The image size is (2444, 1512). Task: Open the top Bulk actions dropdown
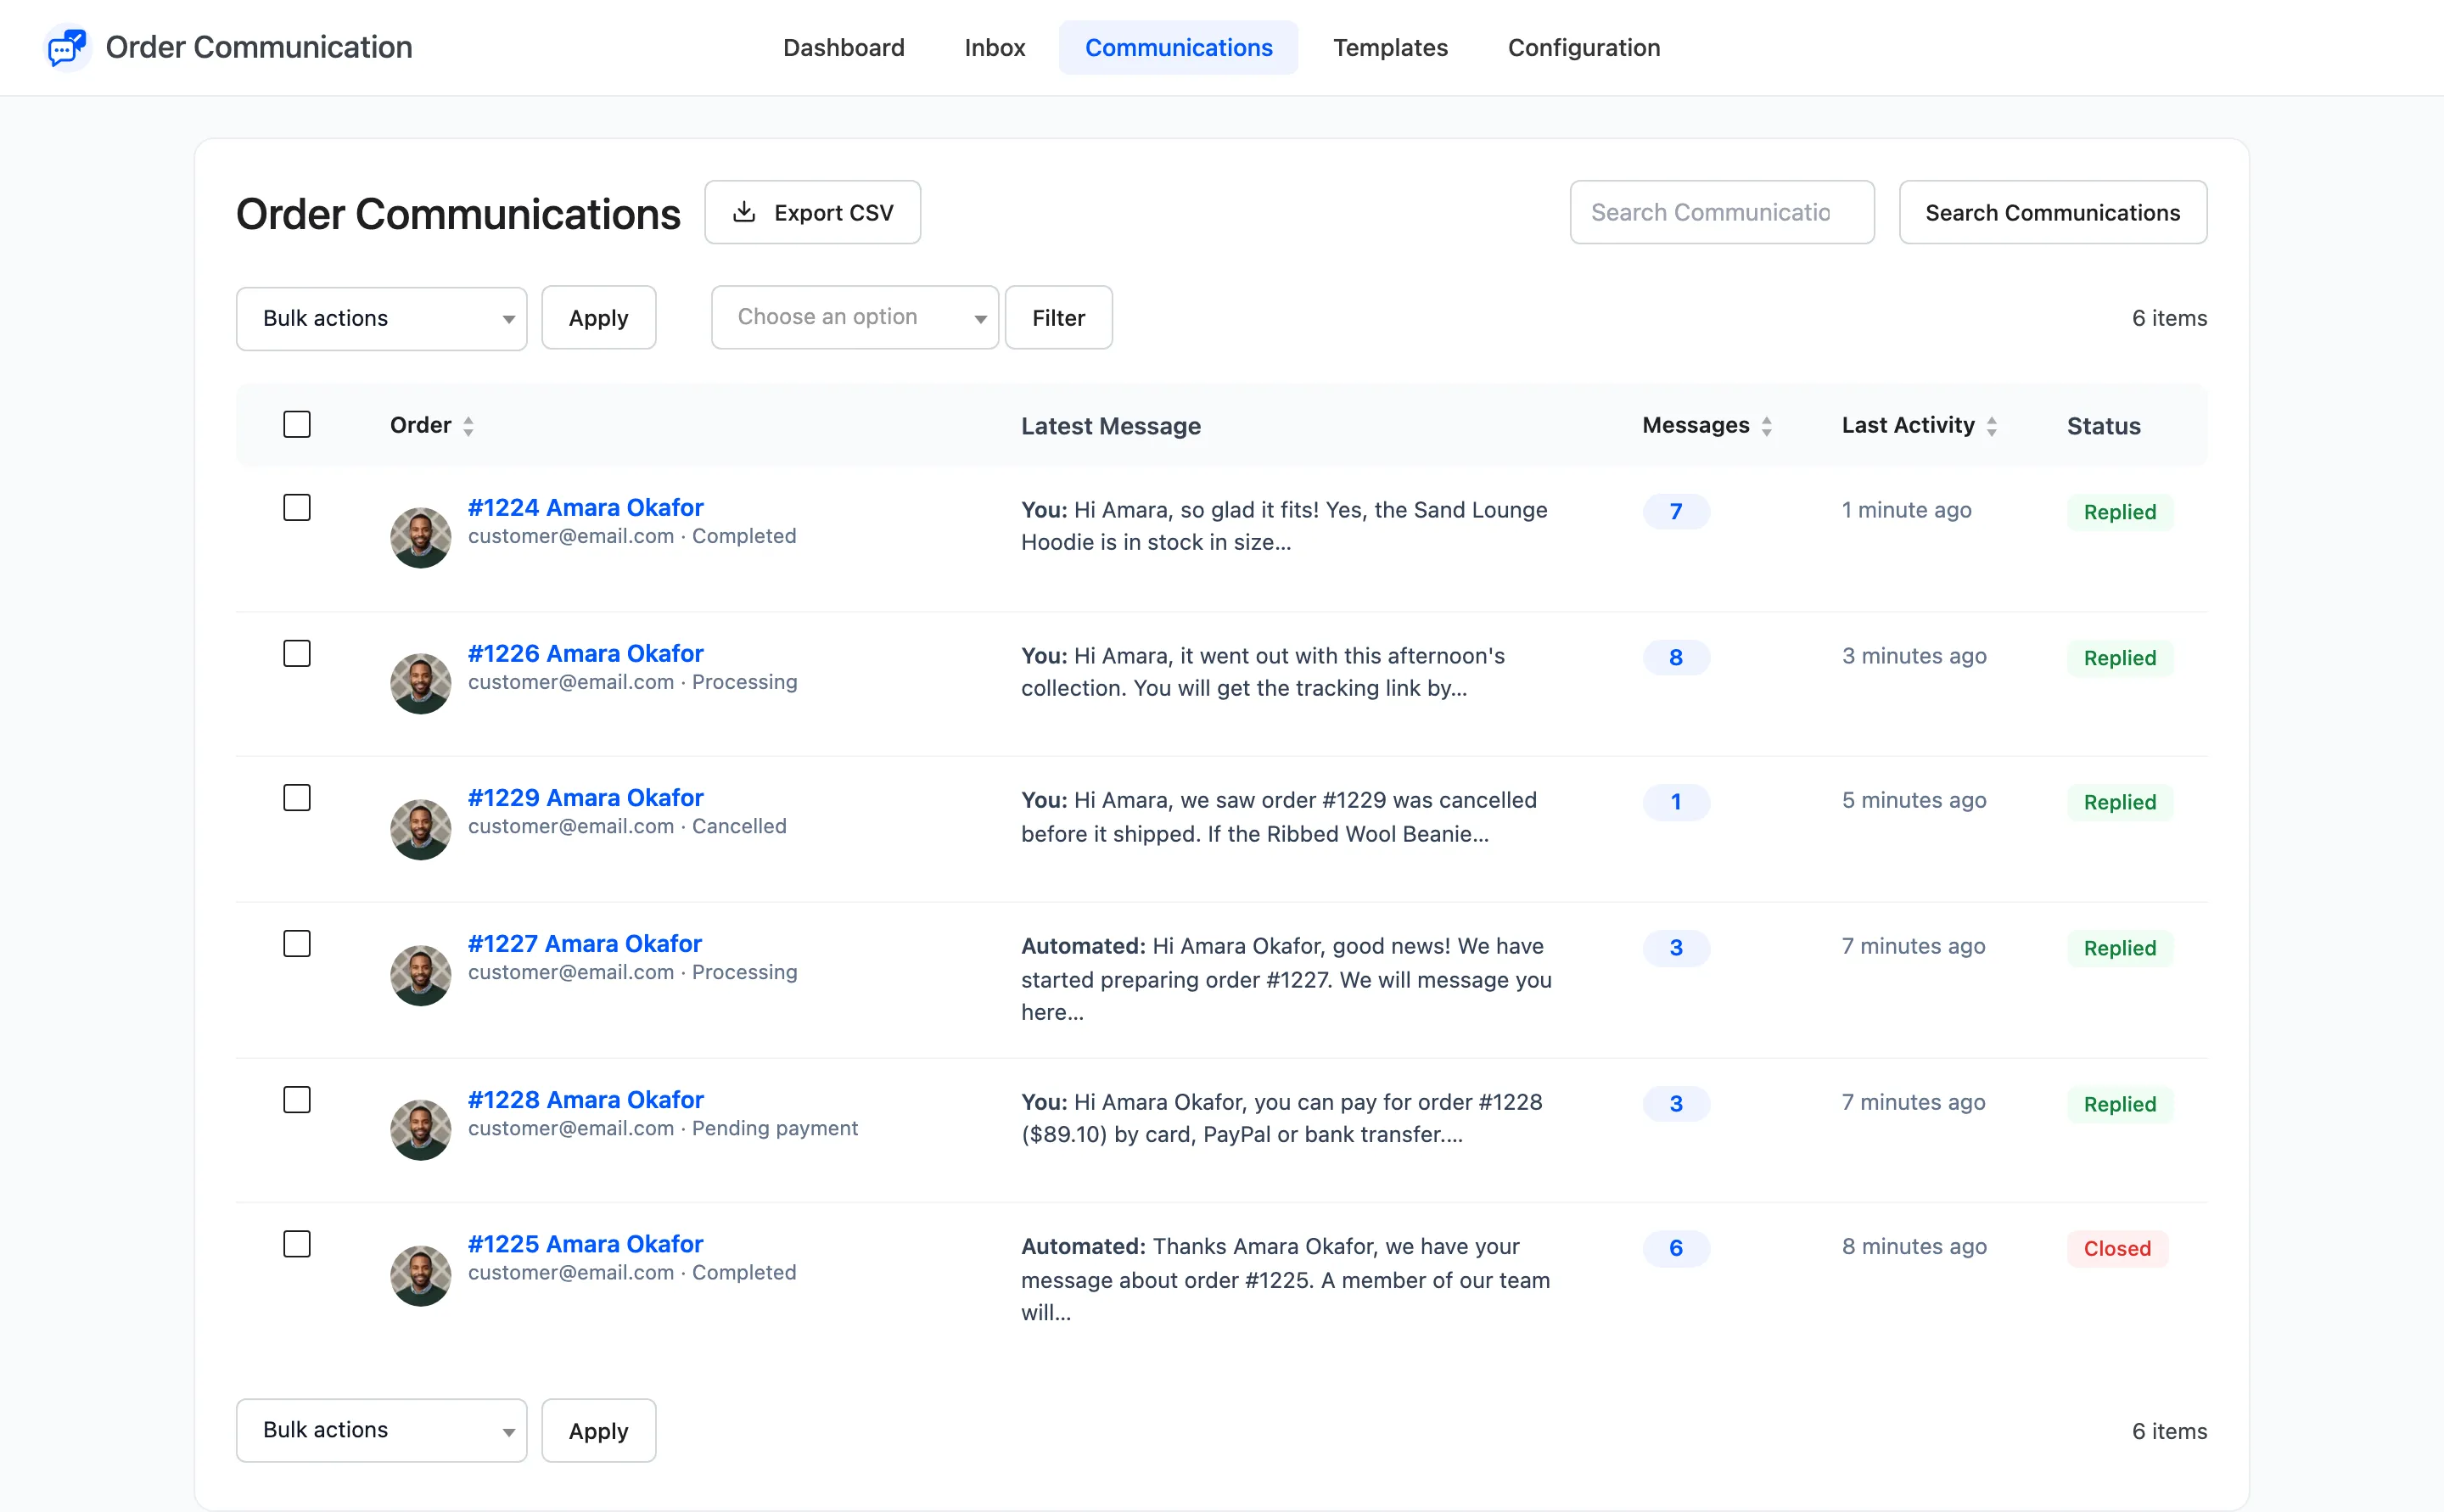coord(382,318)
